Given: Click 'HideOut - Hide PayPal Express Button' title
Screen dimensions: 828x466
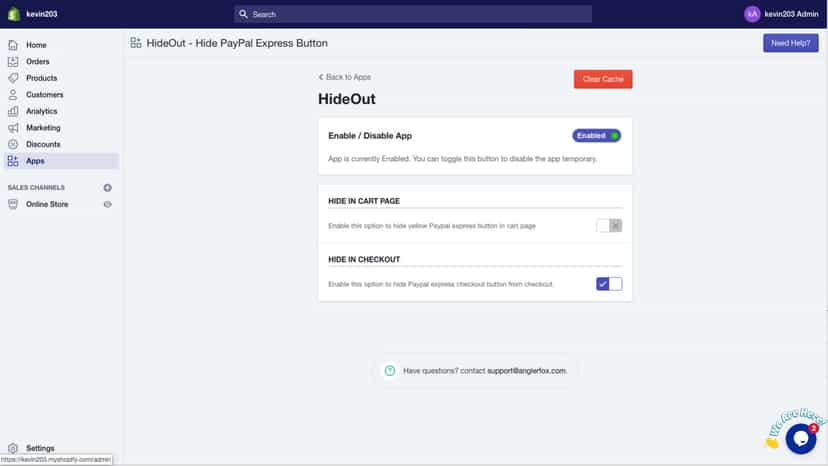Looking at the screenshot, I should [237, 43].
